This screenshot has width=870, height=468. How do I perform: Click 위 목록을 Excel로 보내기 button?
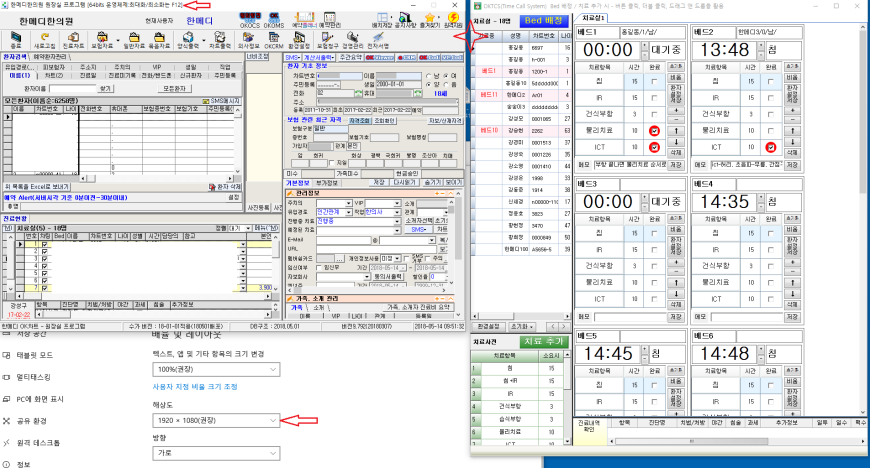tap(37, 187)
